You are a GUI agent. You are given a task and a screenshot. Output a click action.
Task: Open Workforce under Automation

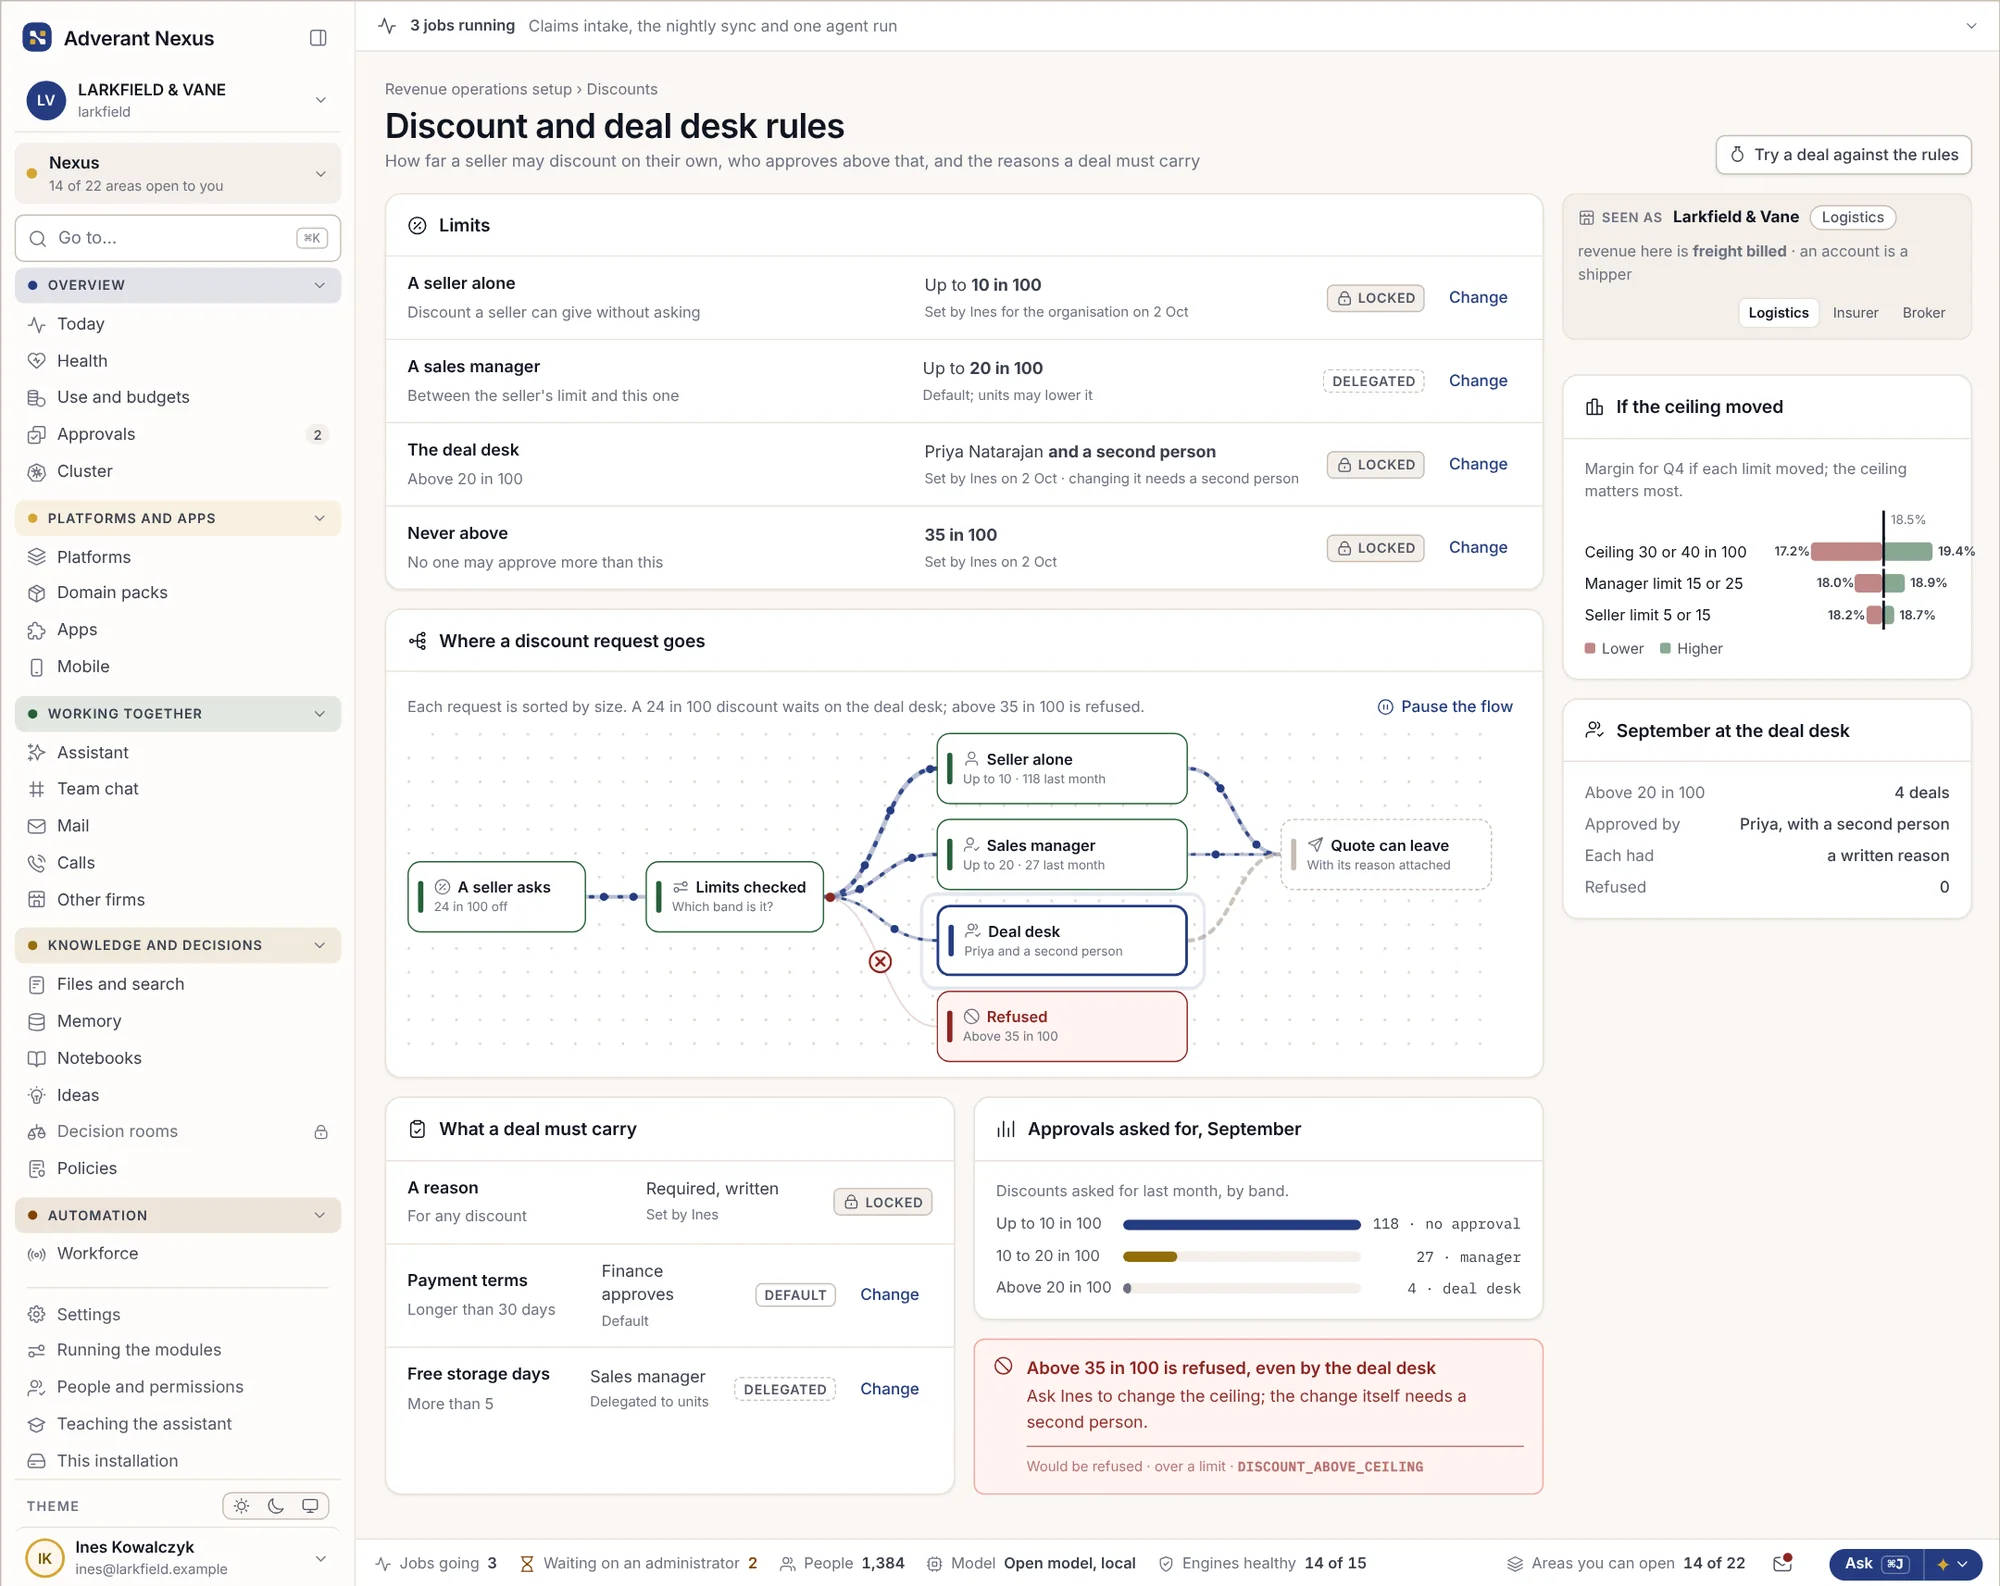coord(178,1254)
